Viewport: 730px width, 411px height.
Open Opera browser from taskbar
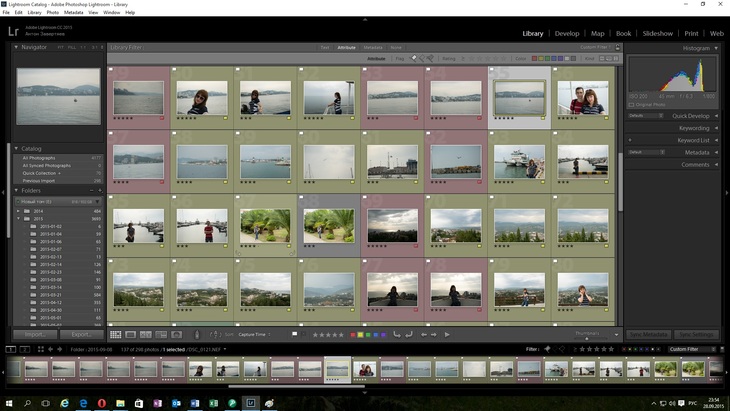pyautogui.click(x=101, y=403)
